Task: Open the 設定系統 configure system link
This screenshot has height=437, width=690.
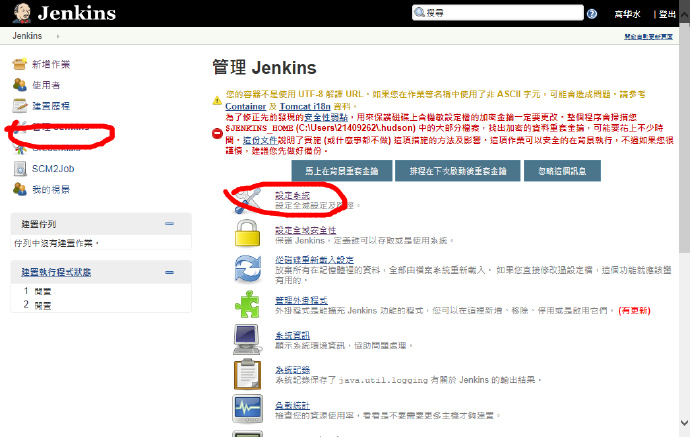Action: 293,195
